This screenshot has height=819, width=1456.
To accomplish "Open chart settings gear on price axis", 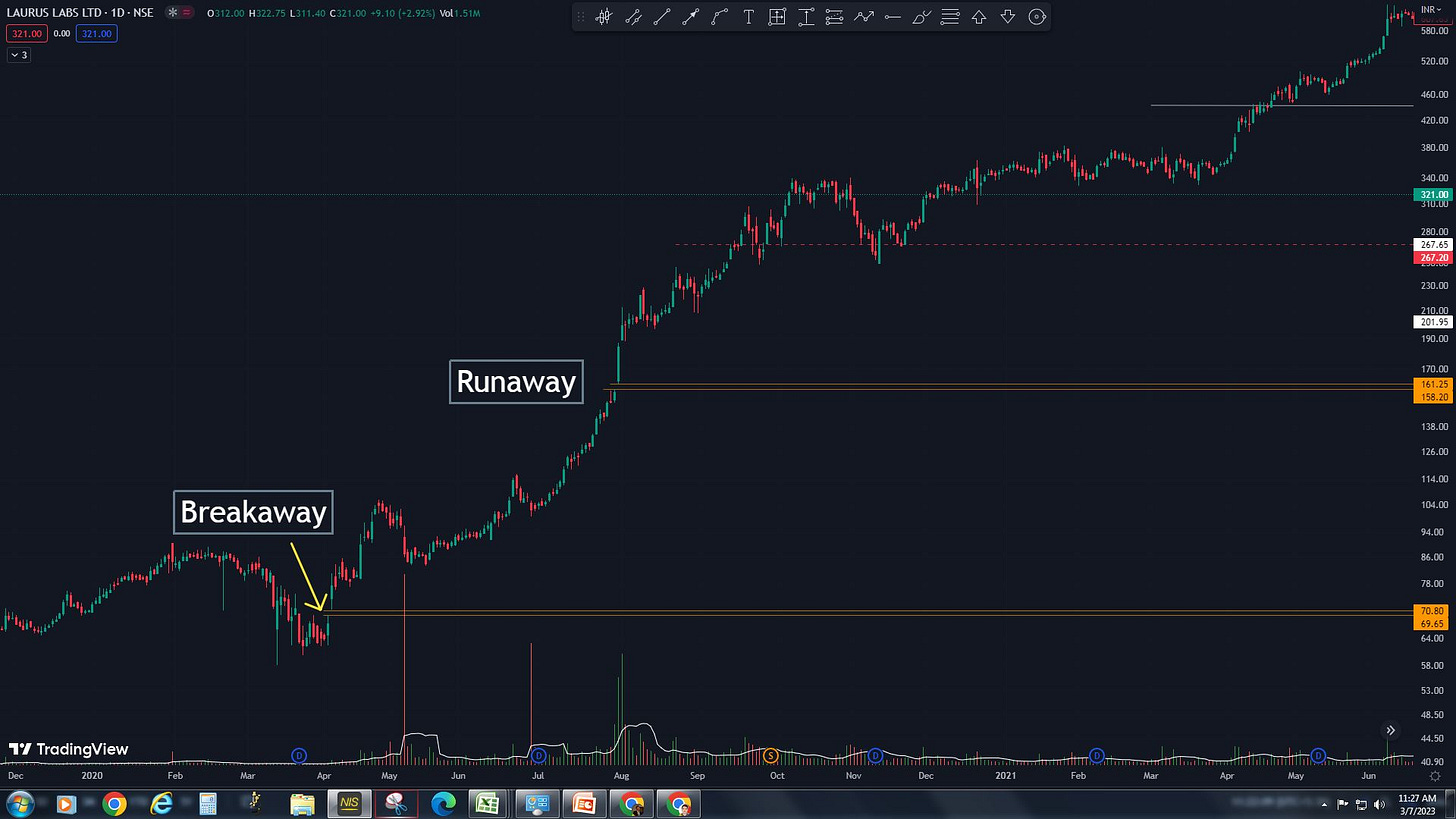I will (x=1436, y=775).
